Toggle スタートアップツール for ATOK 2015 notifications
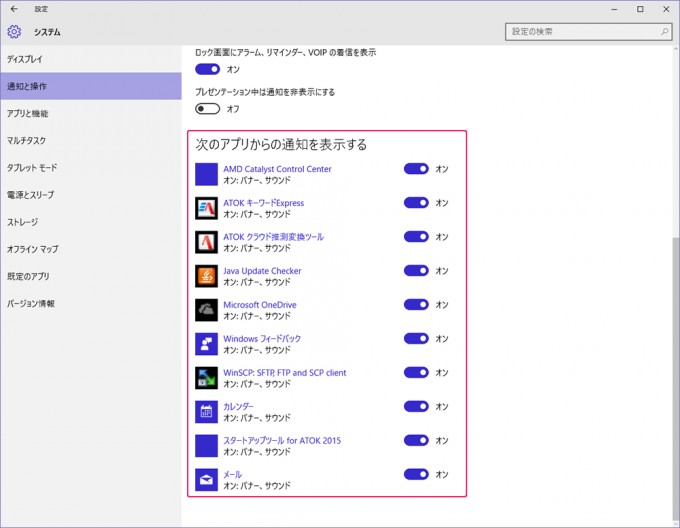The height and width of the screenshot is (528, 680). 416,440
